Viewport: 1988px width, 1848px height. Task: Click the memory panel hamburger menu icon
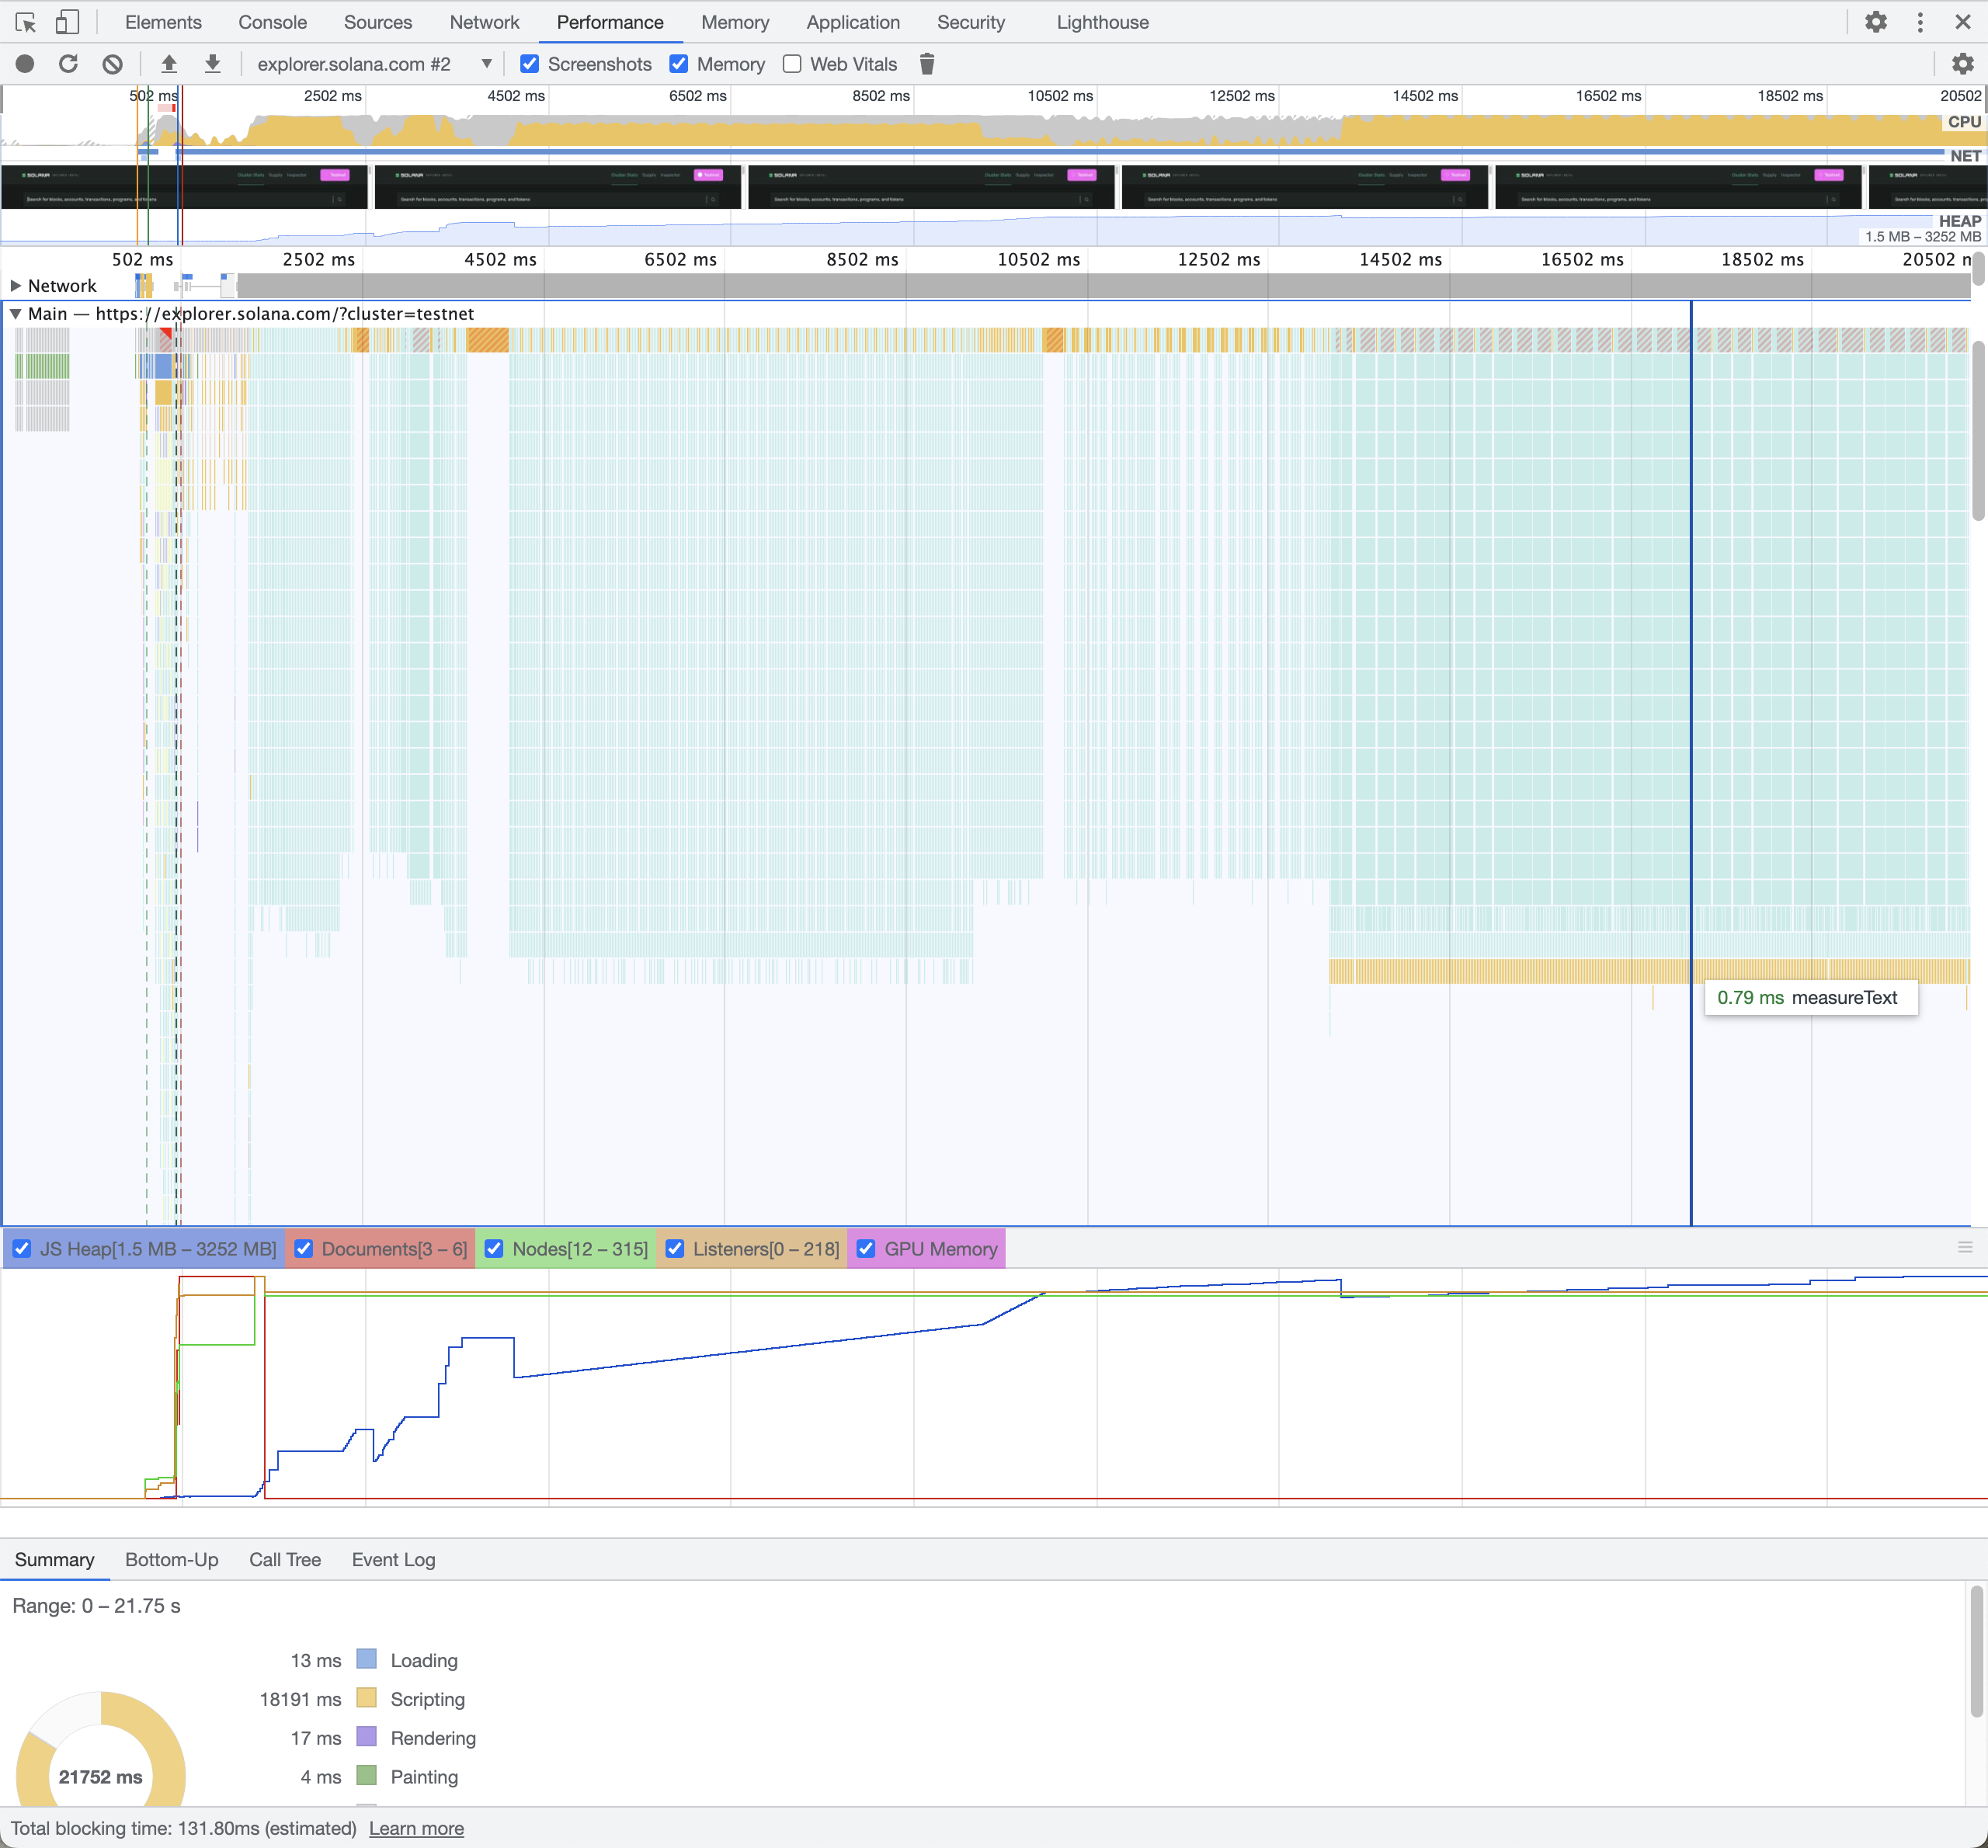pos(1965,1247)
